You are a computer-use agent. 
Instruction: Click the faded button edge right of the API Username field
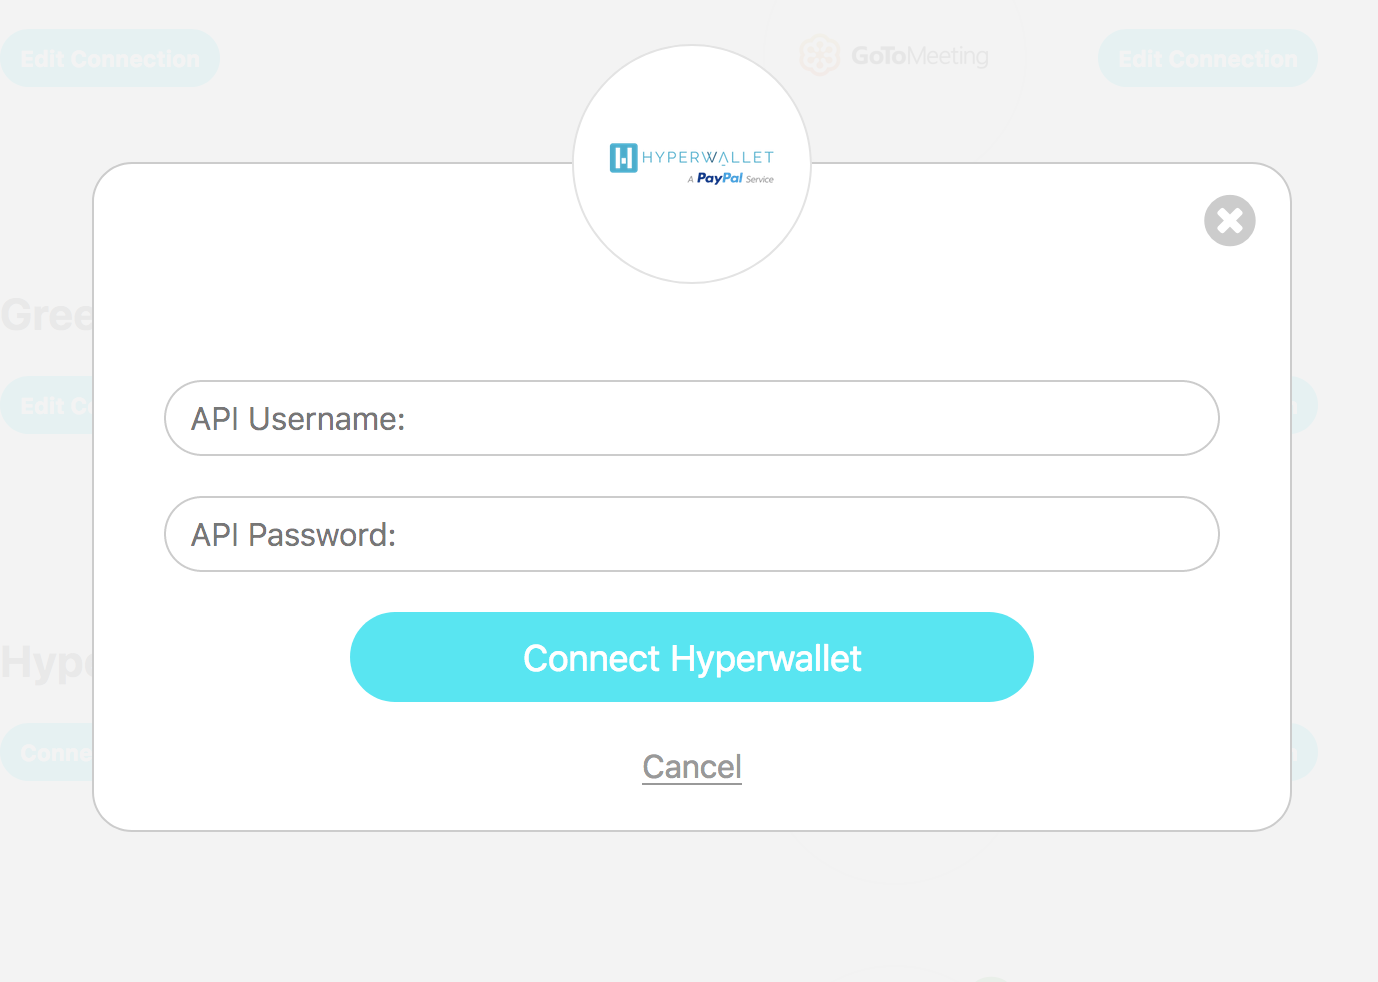[1303, 405]
